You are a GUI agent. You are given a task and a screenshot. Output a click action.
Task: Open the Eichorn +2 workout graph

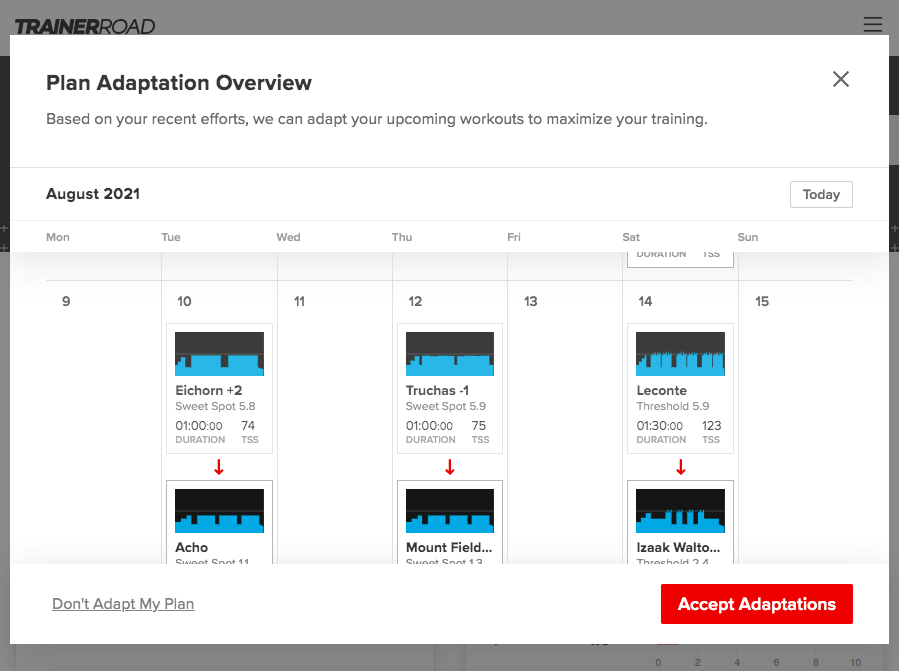tap(220, 354)
